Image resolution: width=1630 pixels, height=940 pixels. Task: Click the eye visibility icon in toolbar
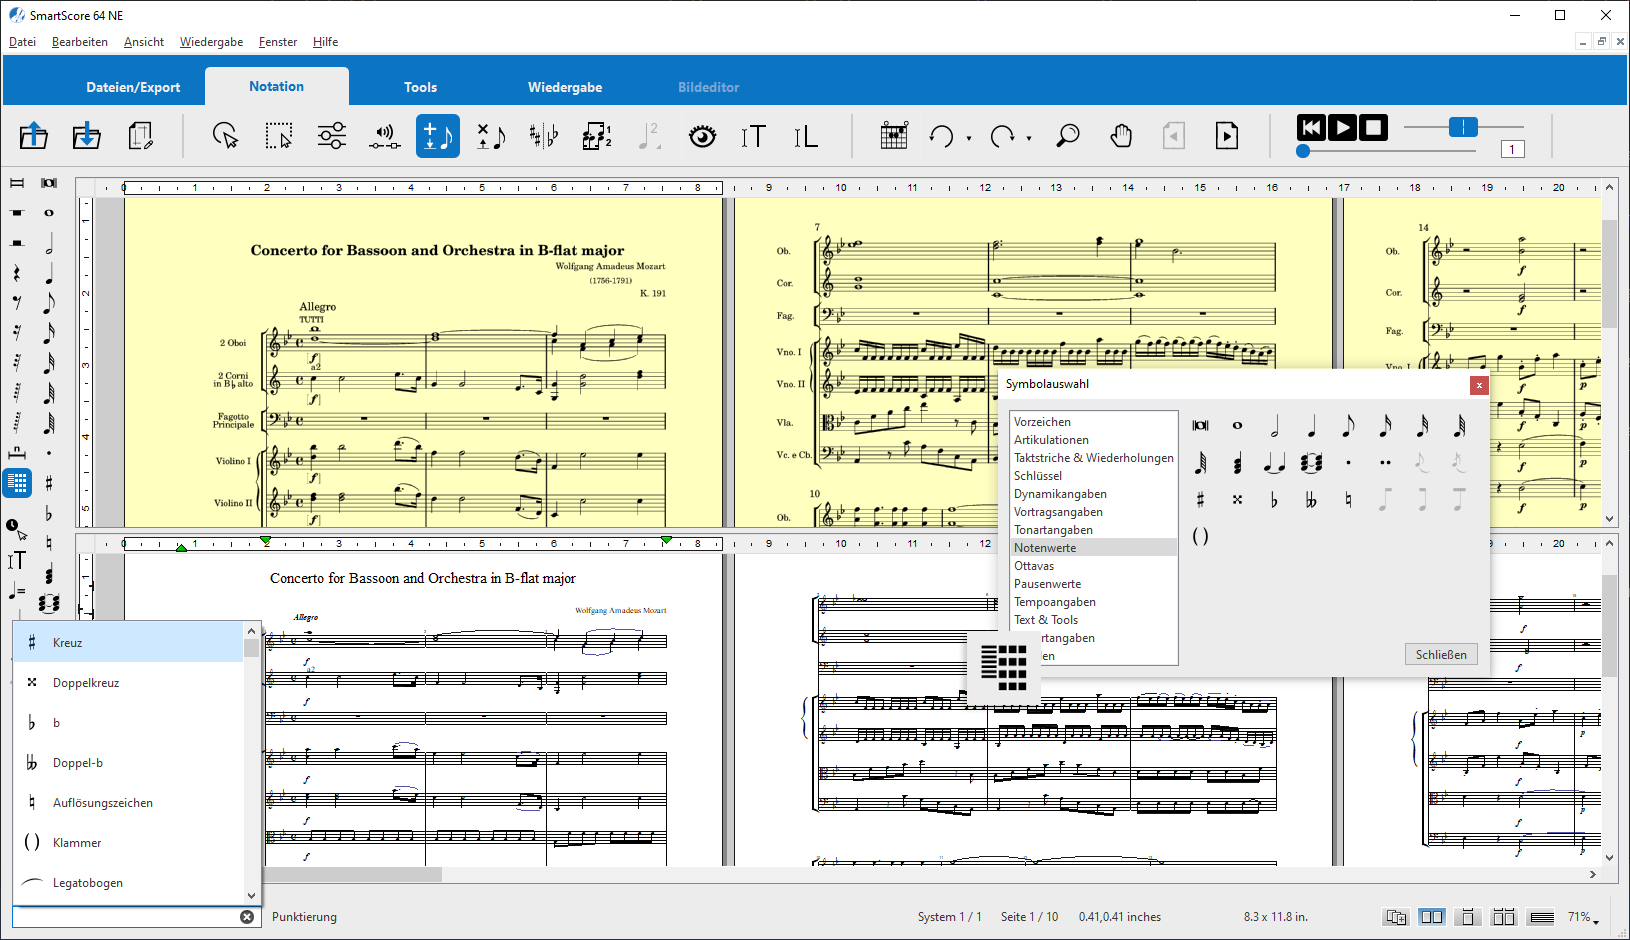[703, 136]
